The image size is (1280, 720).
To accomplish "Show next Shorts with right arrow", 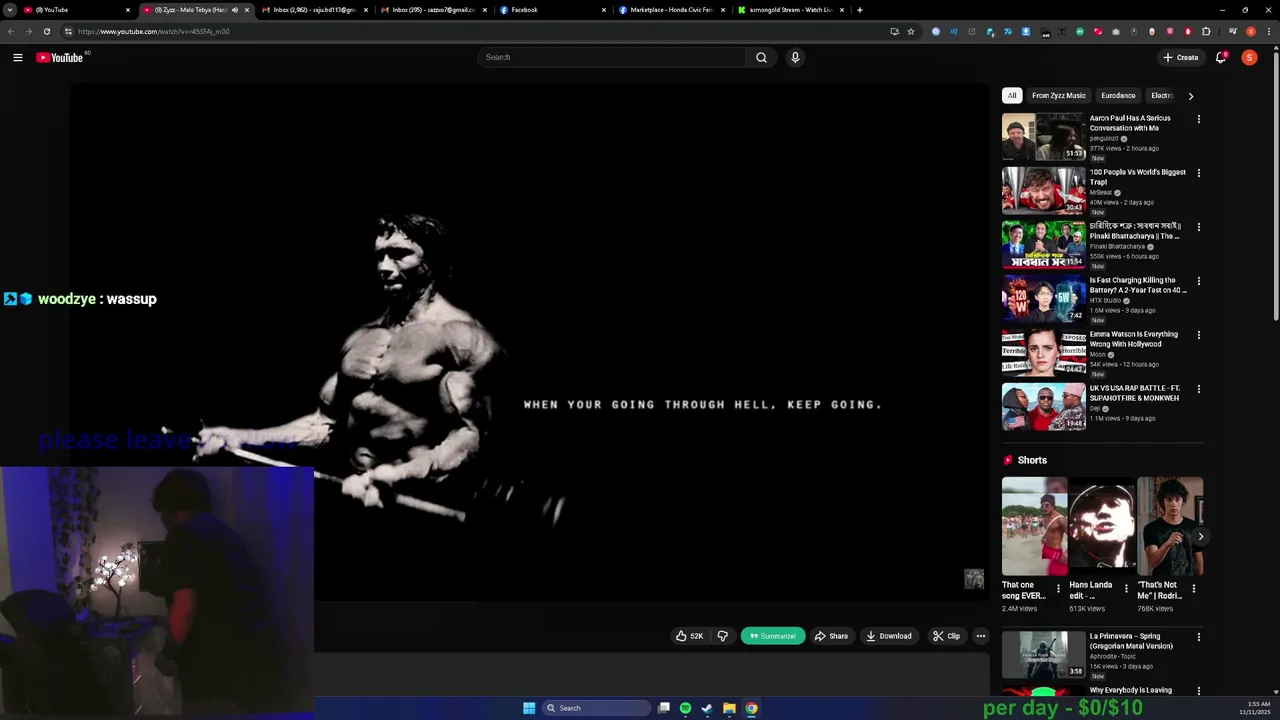I will (x=1201, y=537).
